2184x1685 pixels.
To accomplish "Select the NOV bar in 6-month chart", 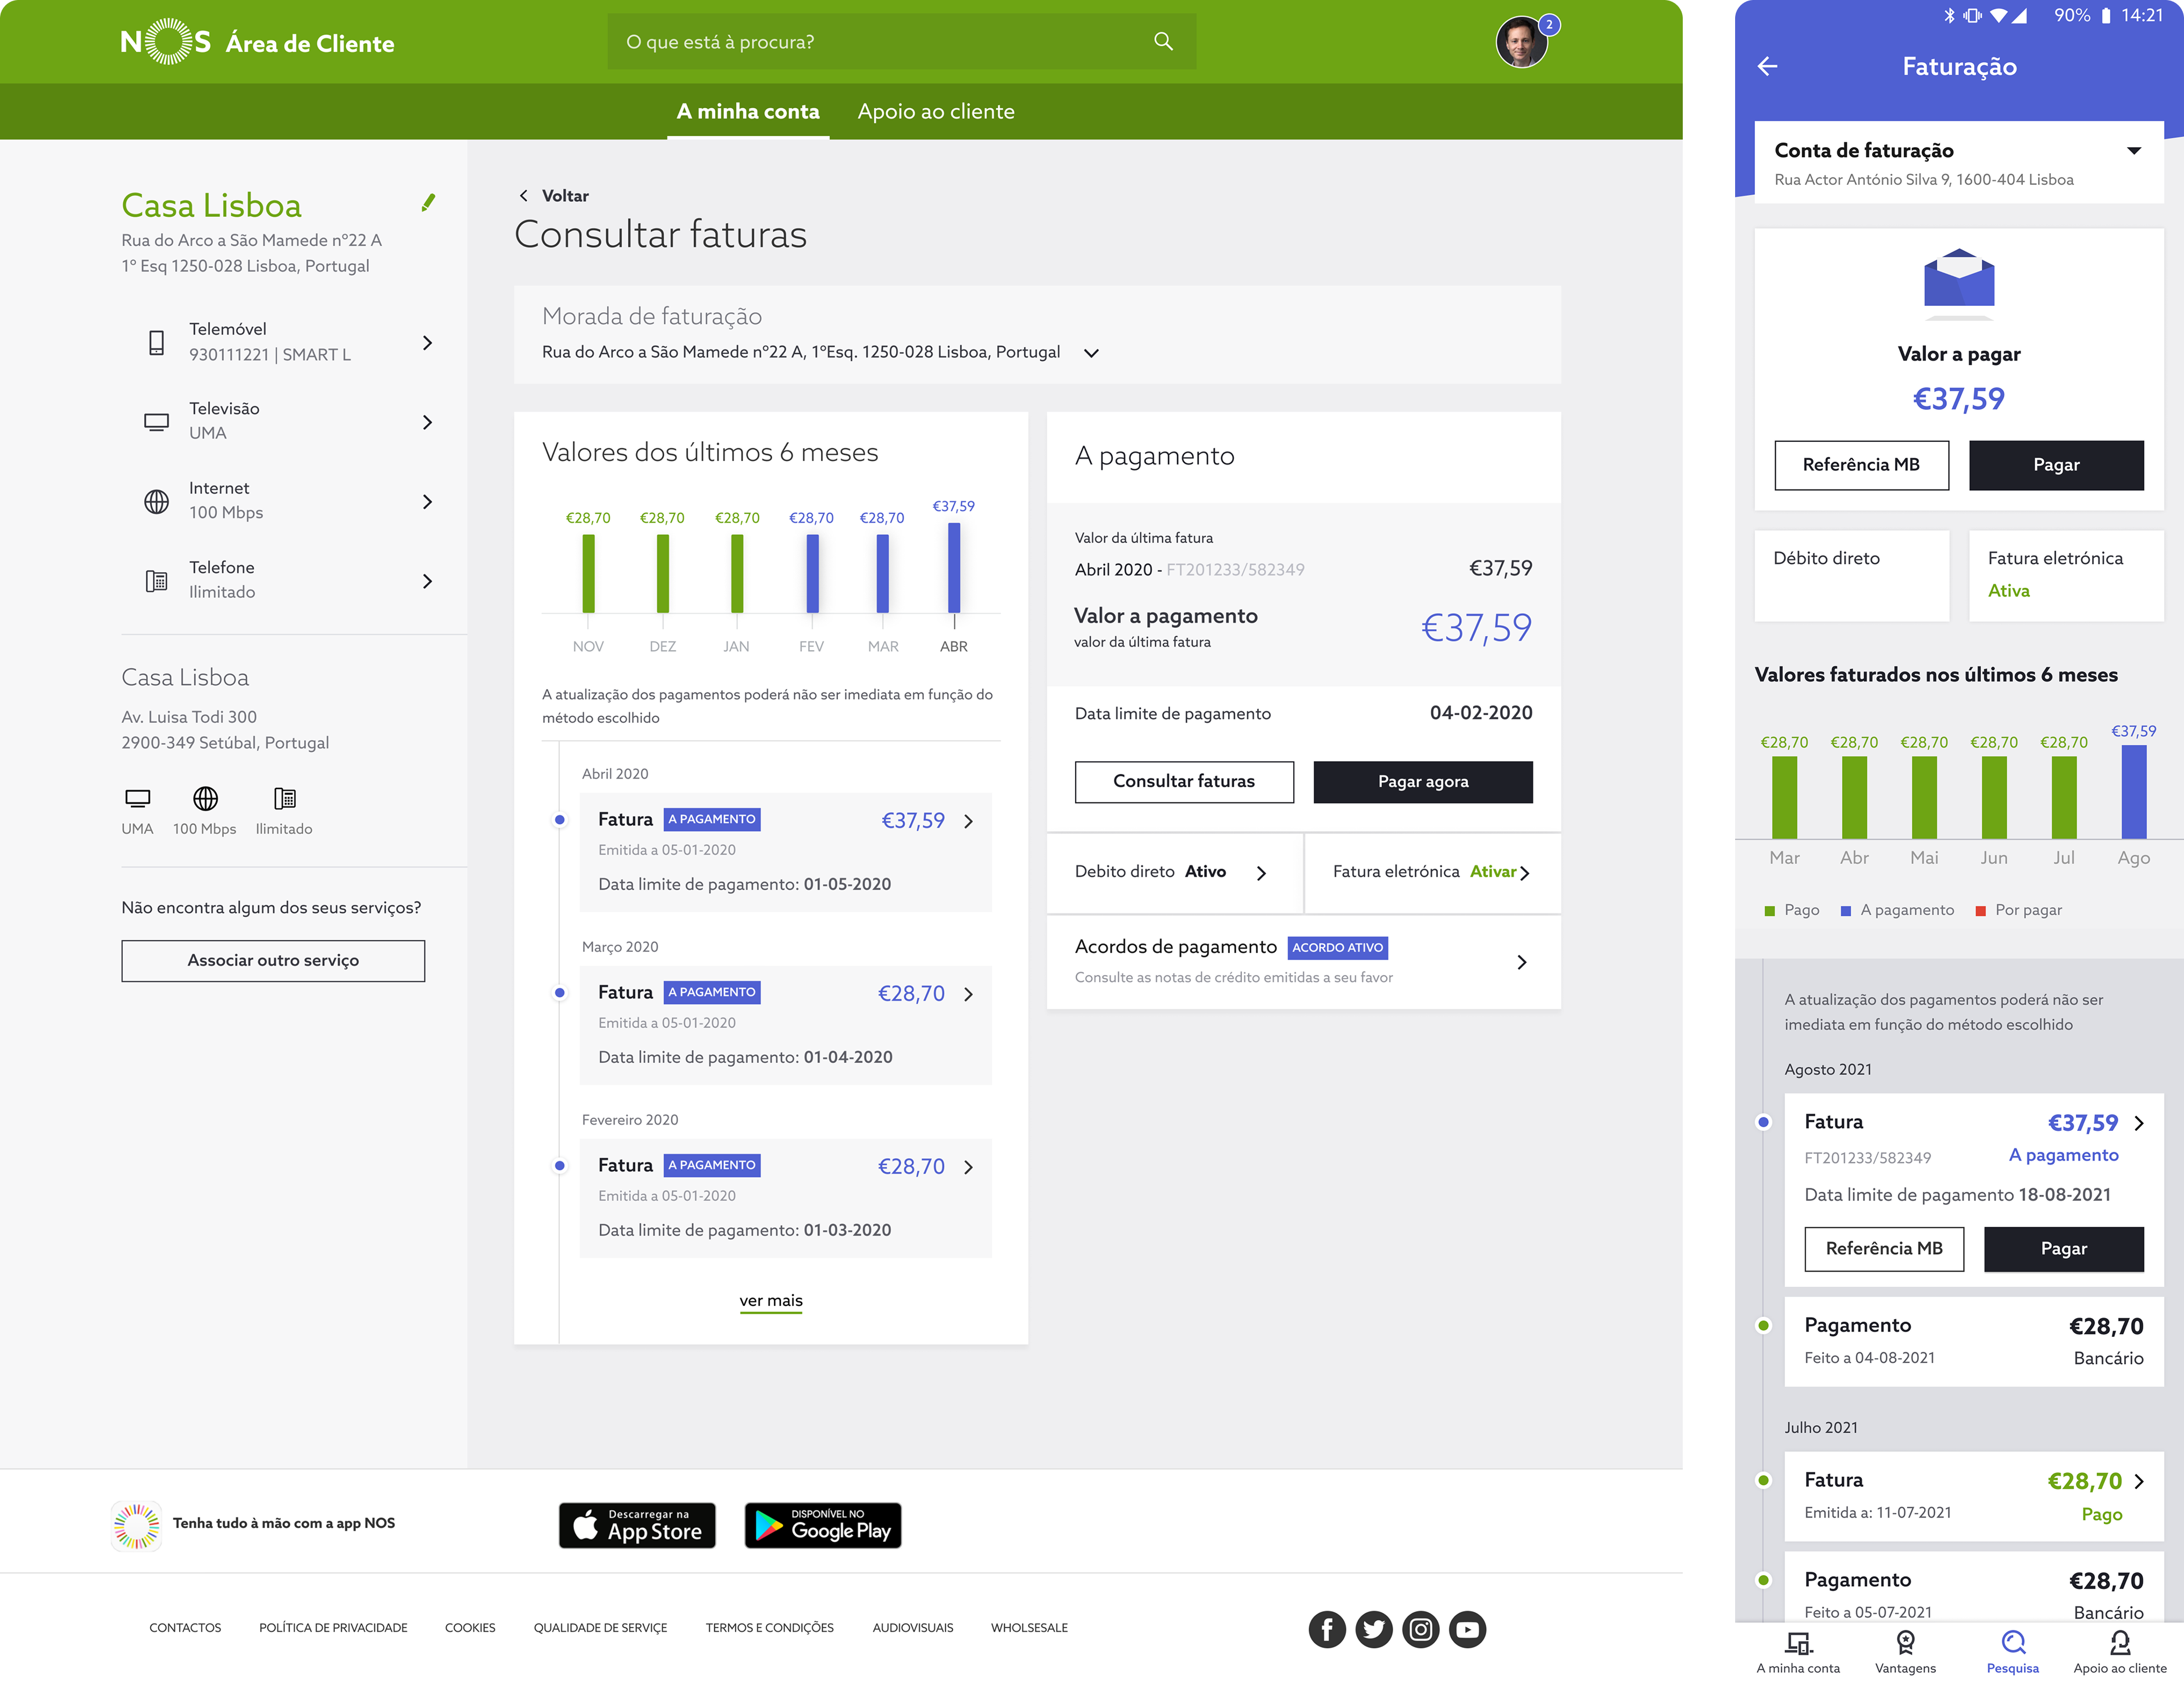I will coord(588,573).
